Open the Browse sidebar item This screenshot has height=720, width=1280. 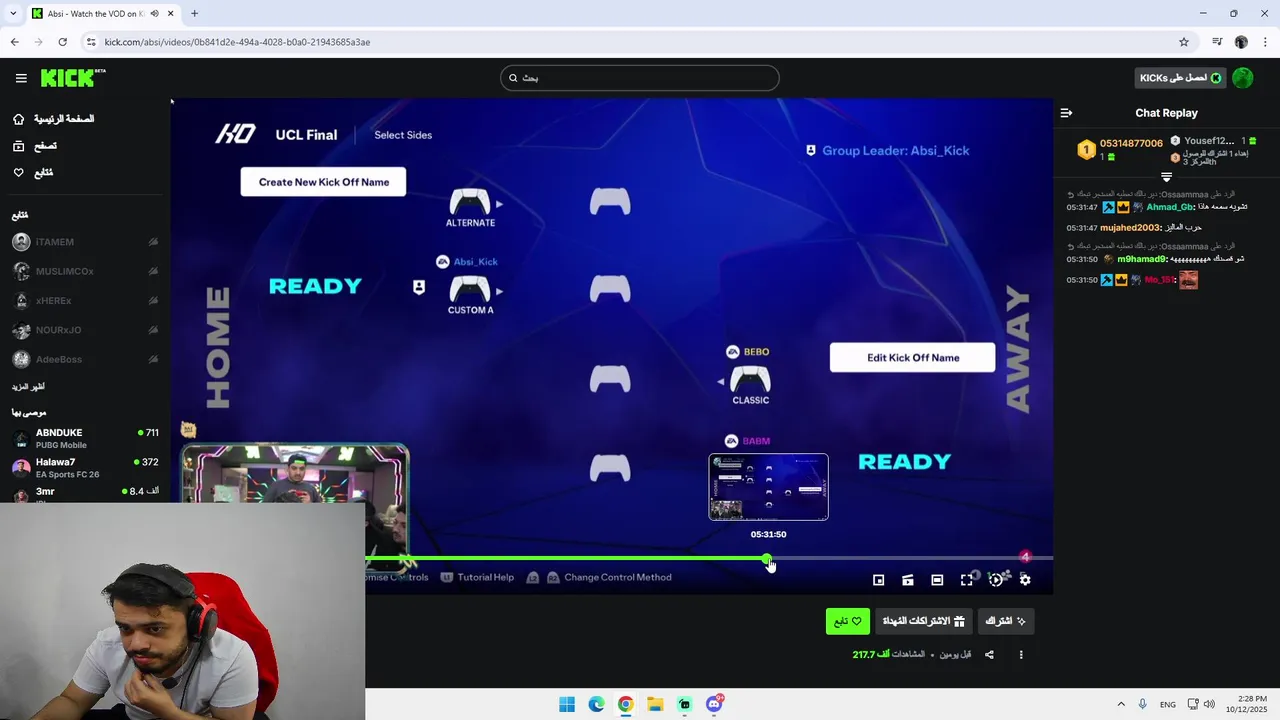pos(35,146)
